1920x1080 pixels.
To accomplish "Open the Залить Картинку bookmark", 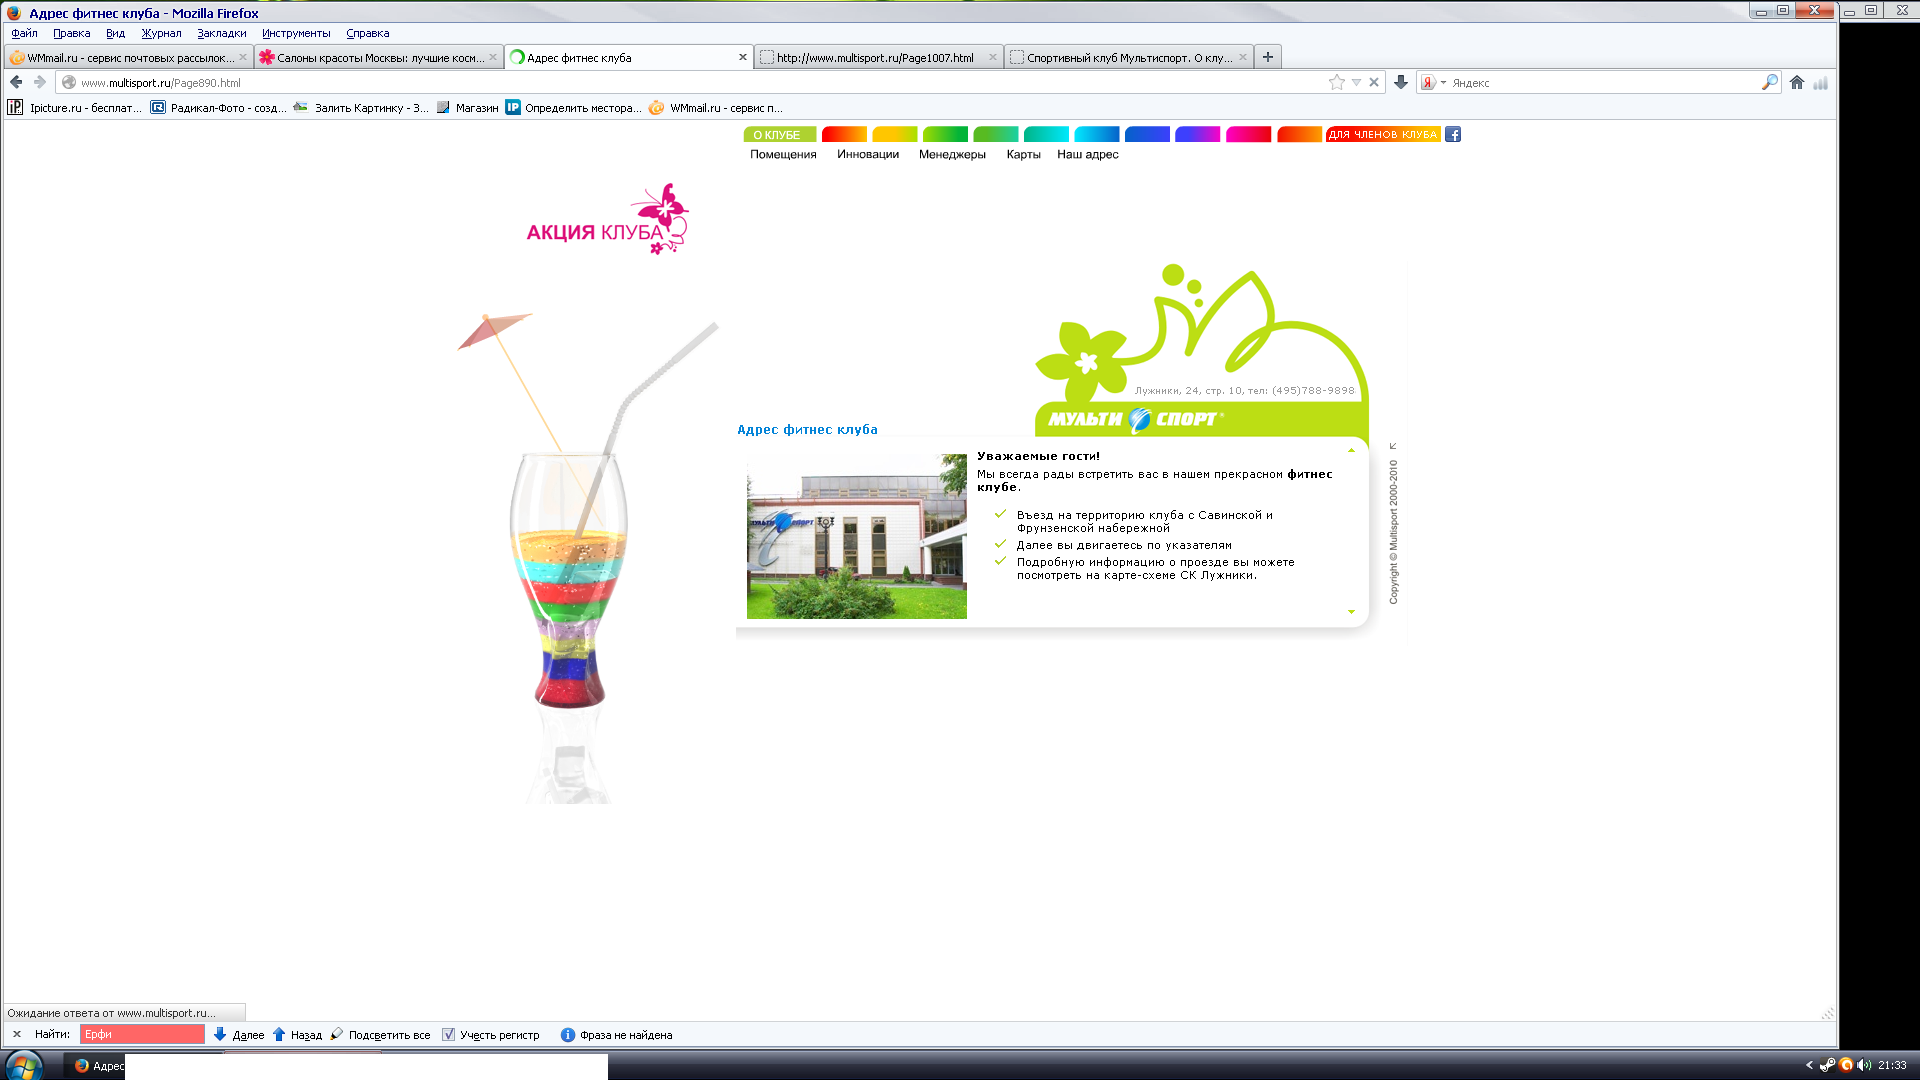I will [361, 108].
